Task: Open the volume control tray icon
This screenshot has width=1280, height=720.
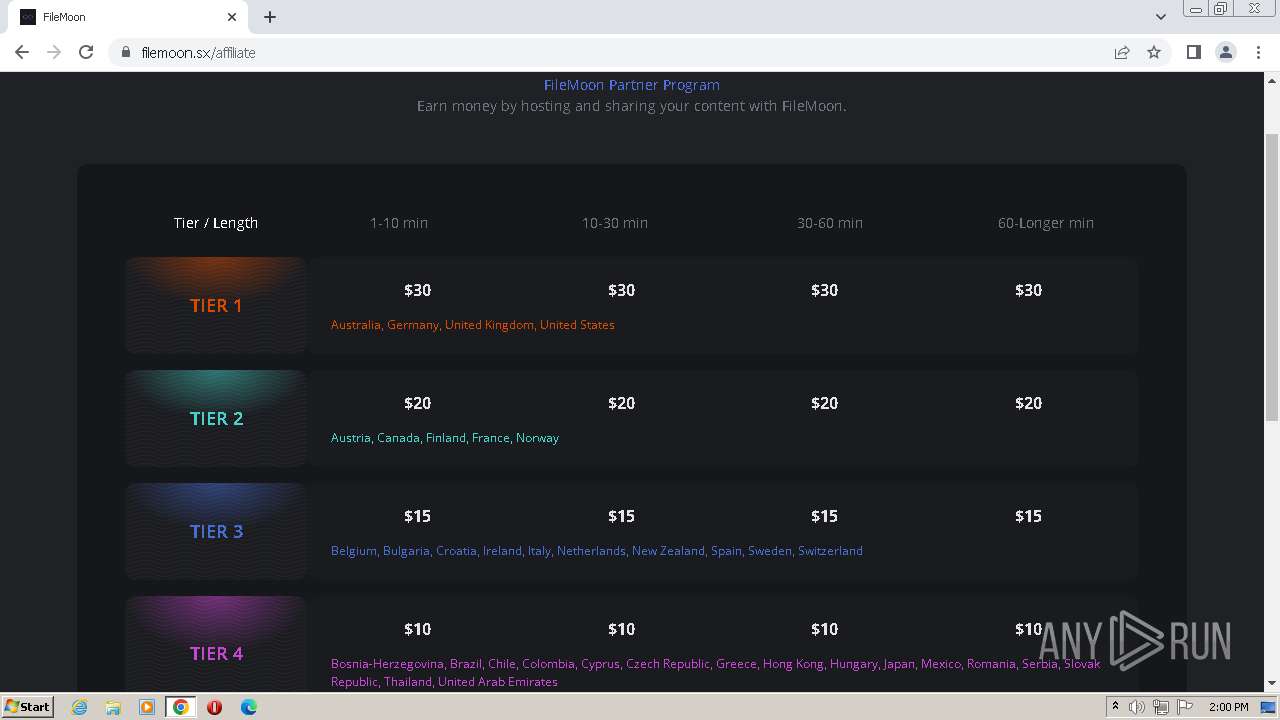Action: [x=1137, y=707]
